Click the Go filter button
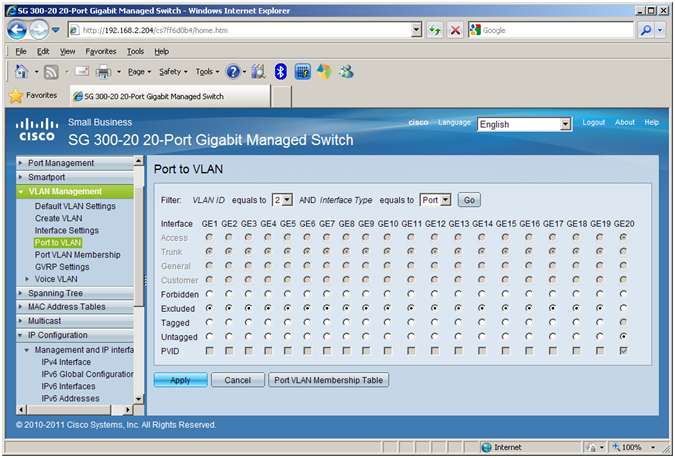Image resolution: width=675 pixels, height=458 pixels. point(469,200)
